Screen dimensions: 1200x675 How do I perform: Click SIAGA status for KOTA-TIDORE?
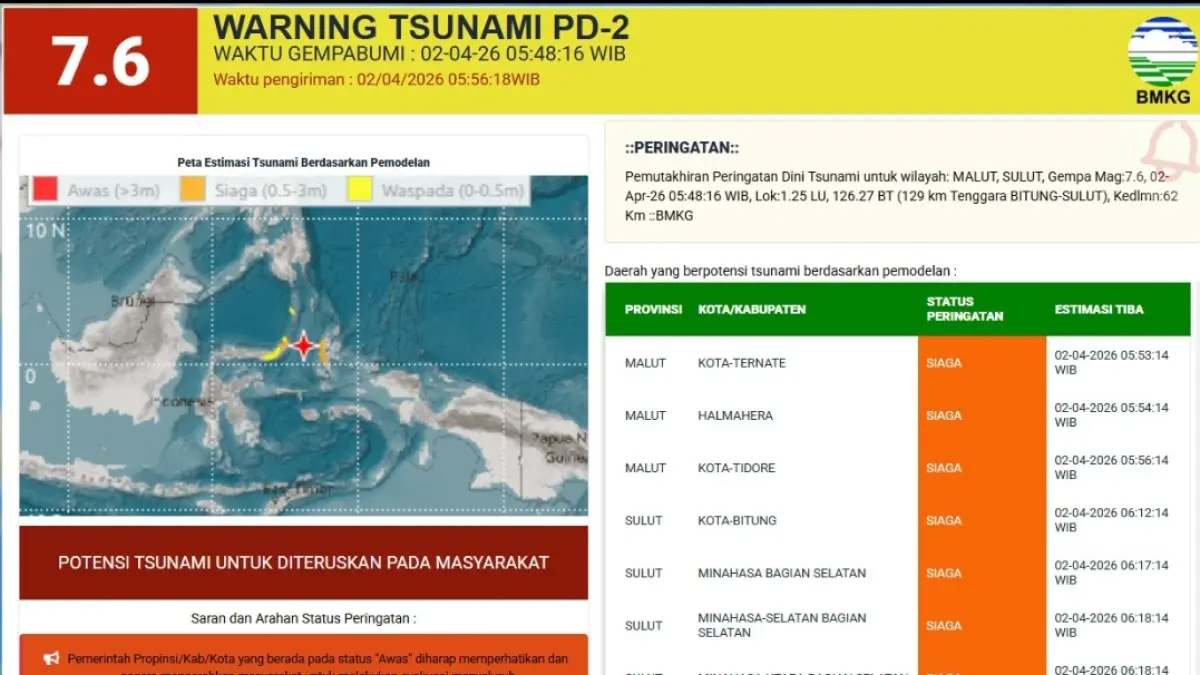944,468
